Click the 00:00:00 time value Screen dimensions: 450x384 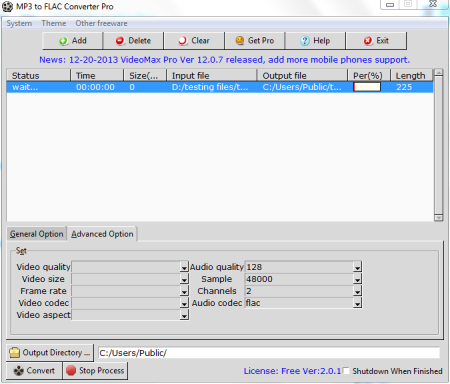pos(95,87)
